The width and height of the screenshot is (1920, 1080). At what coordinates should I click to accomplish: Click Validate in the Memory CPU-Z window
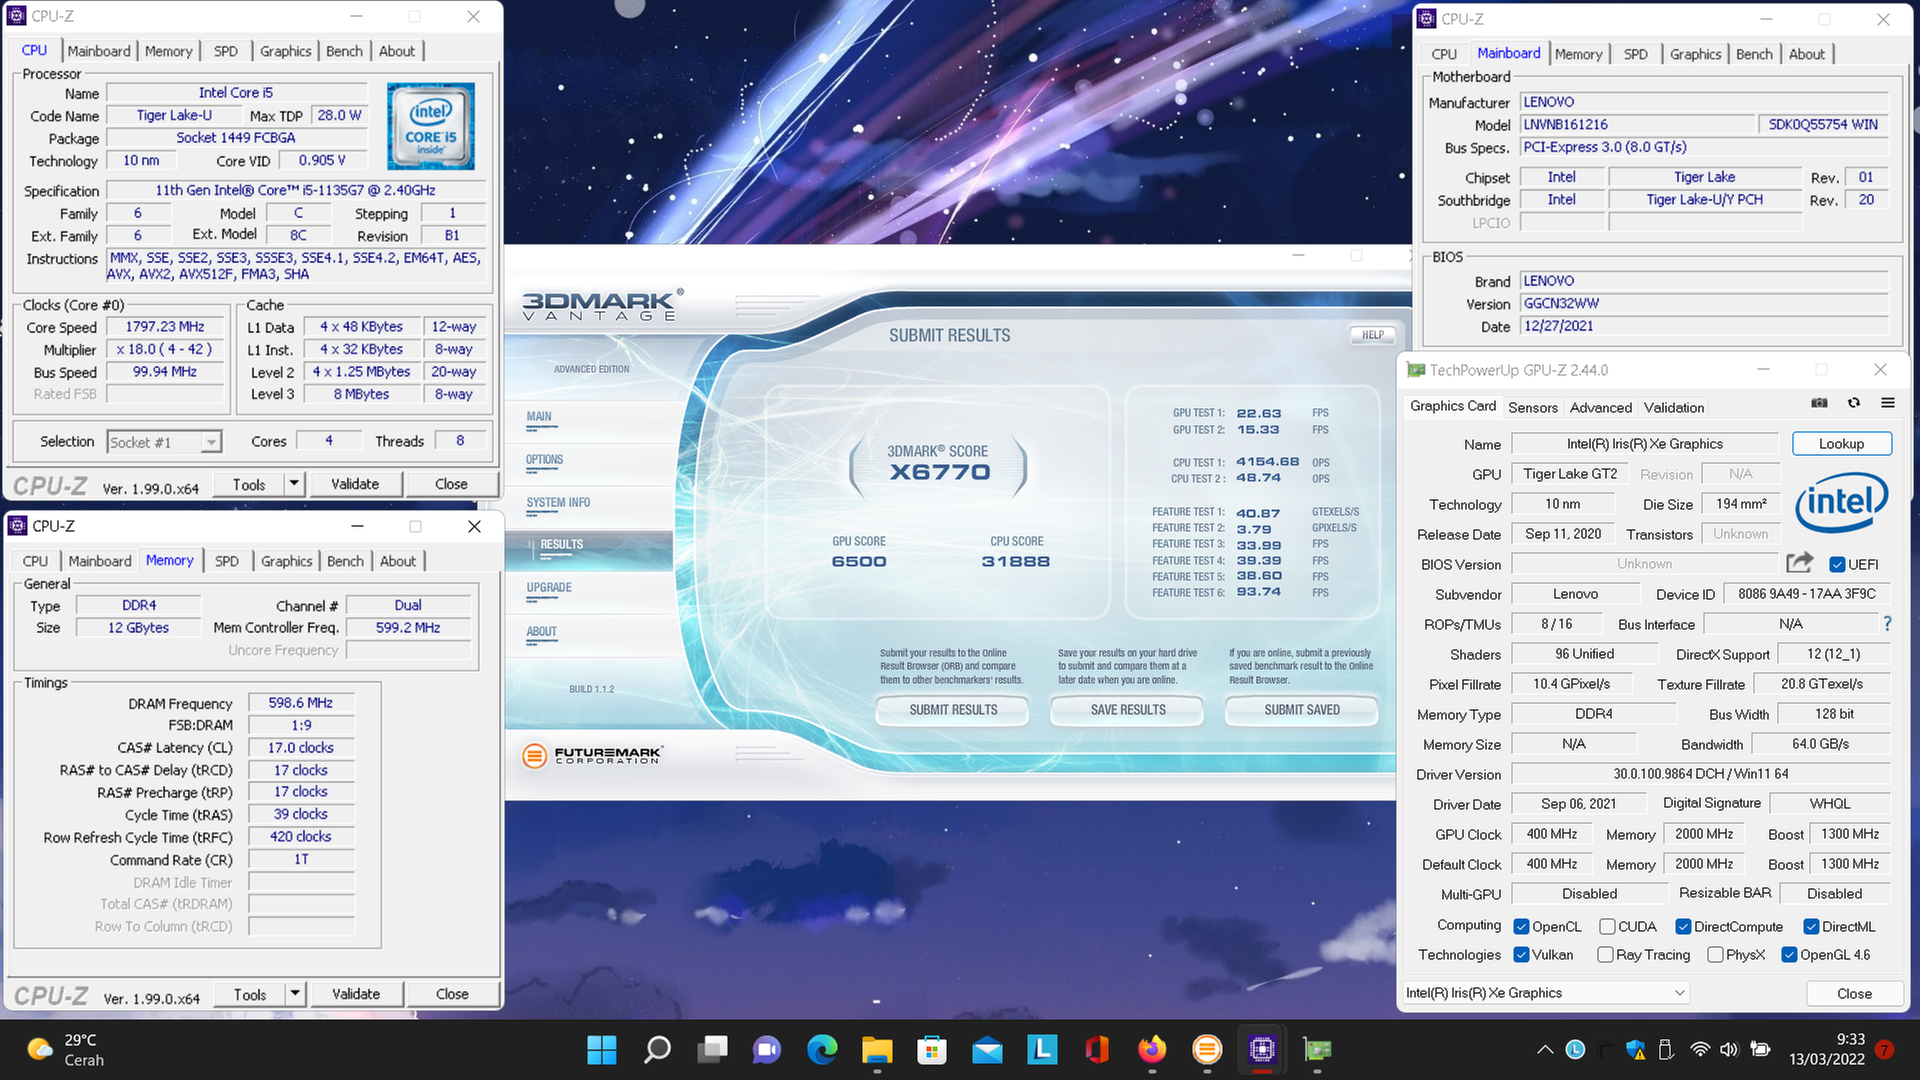point(356,994)
